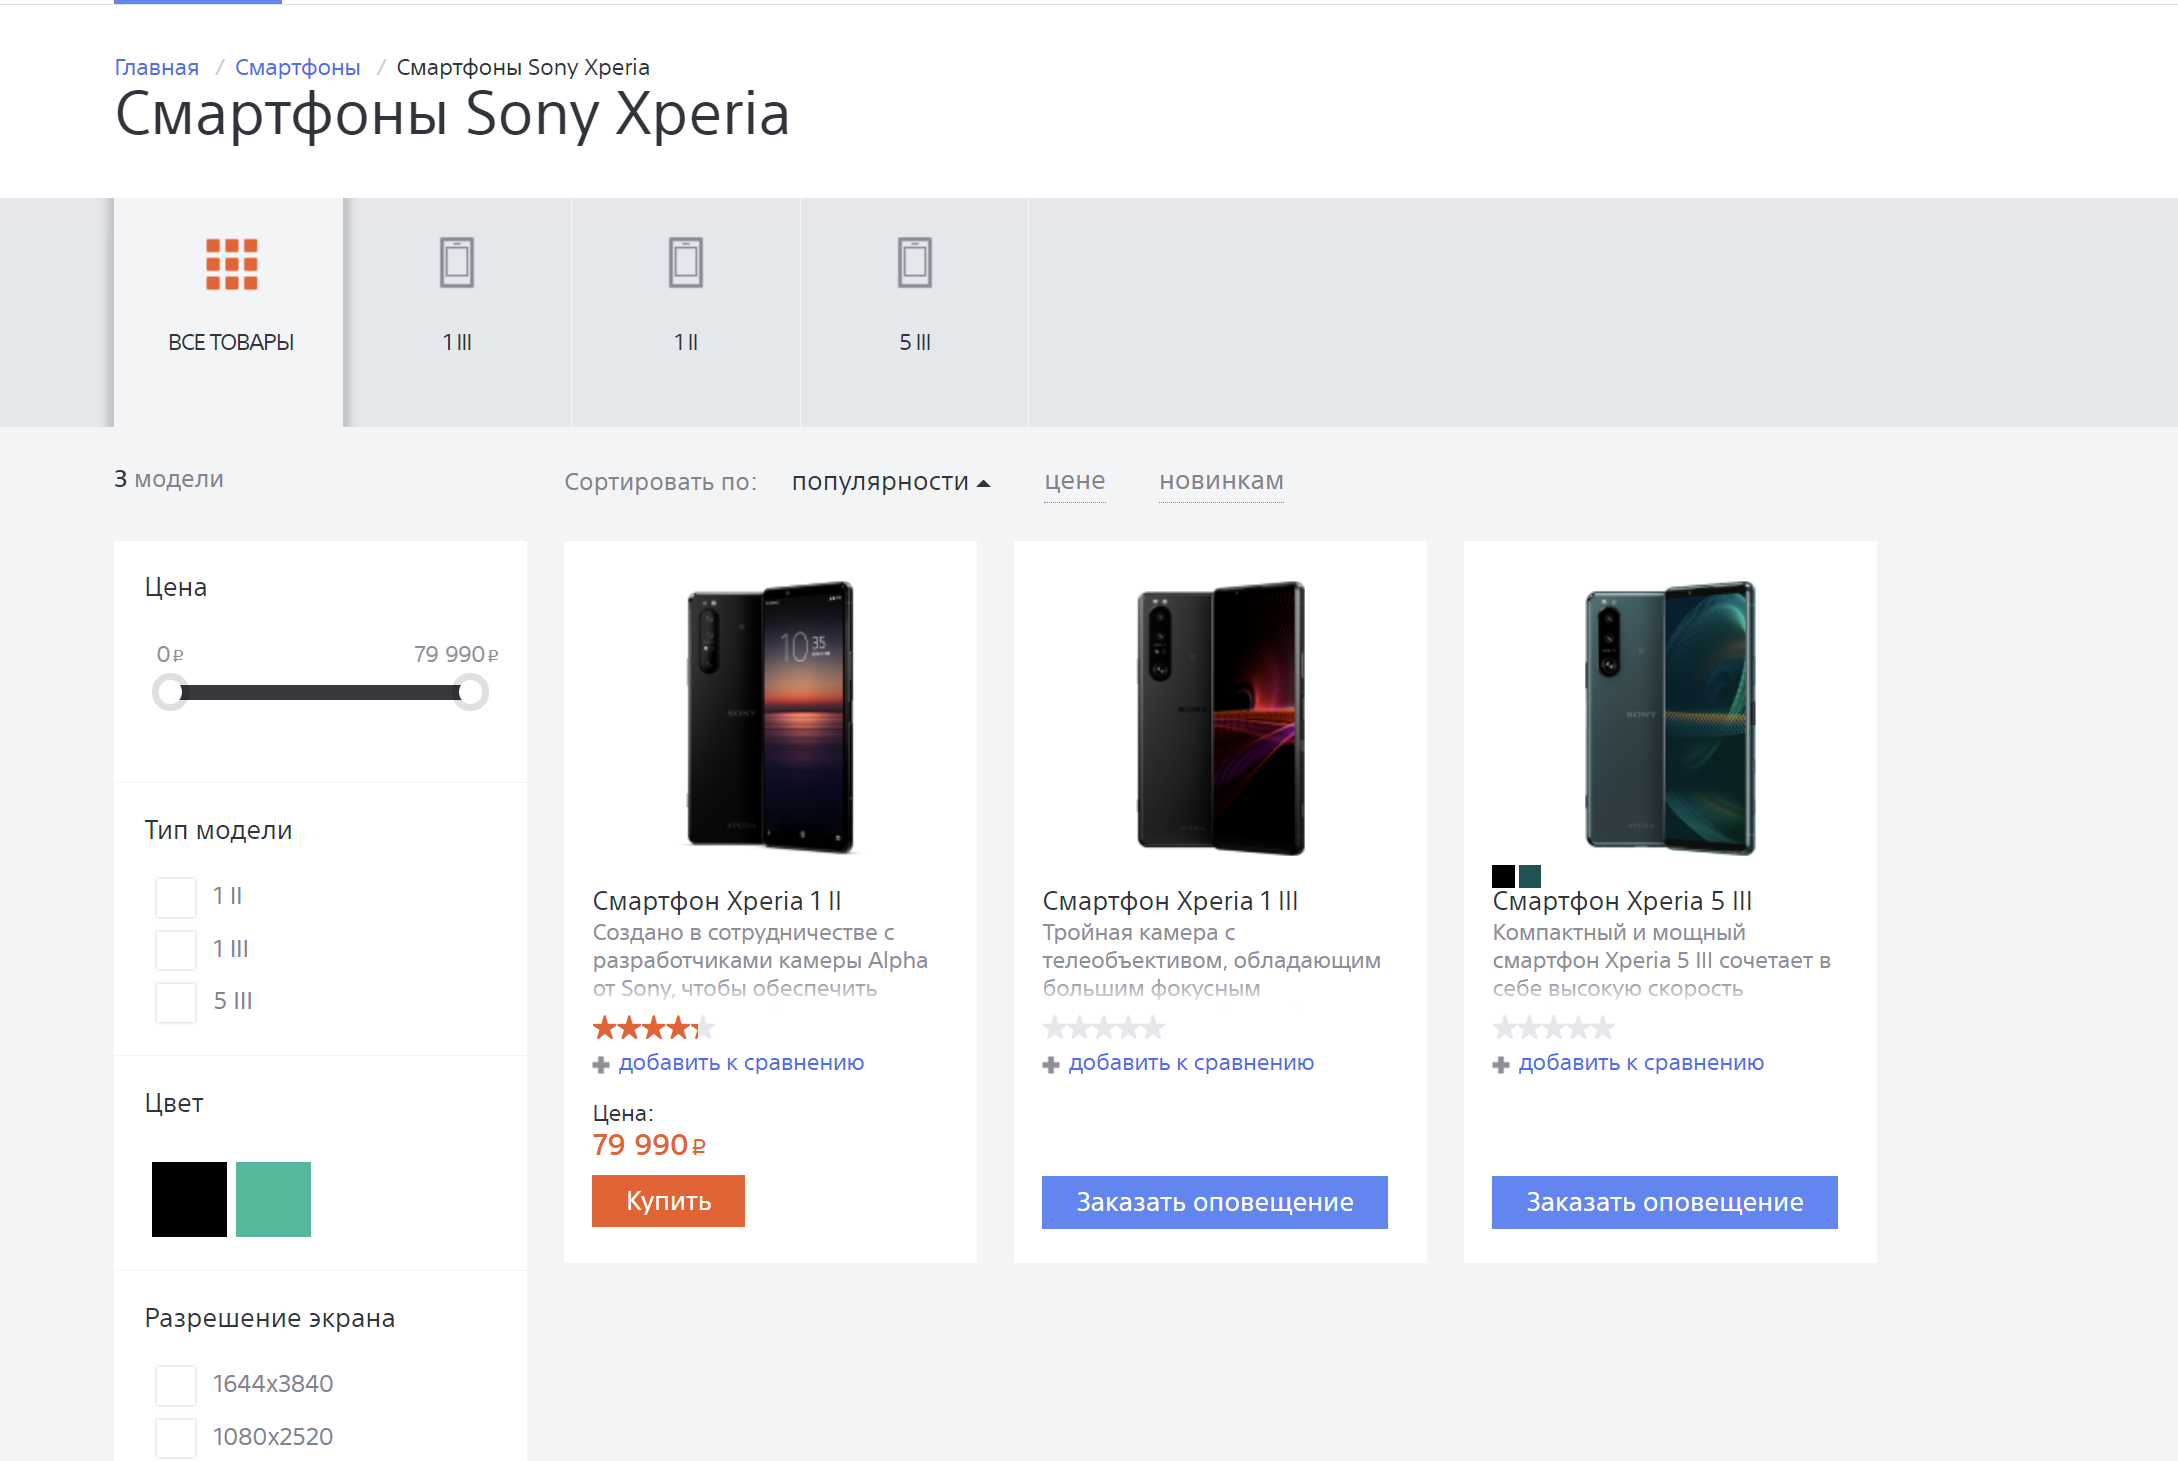2178x1461 pixels.
Task: Check the '5 III' model type checkbox
Action: (x=176, y=1002)
